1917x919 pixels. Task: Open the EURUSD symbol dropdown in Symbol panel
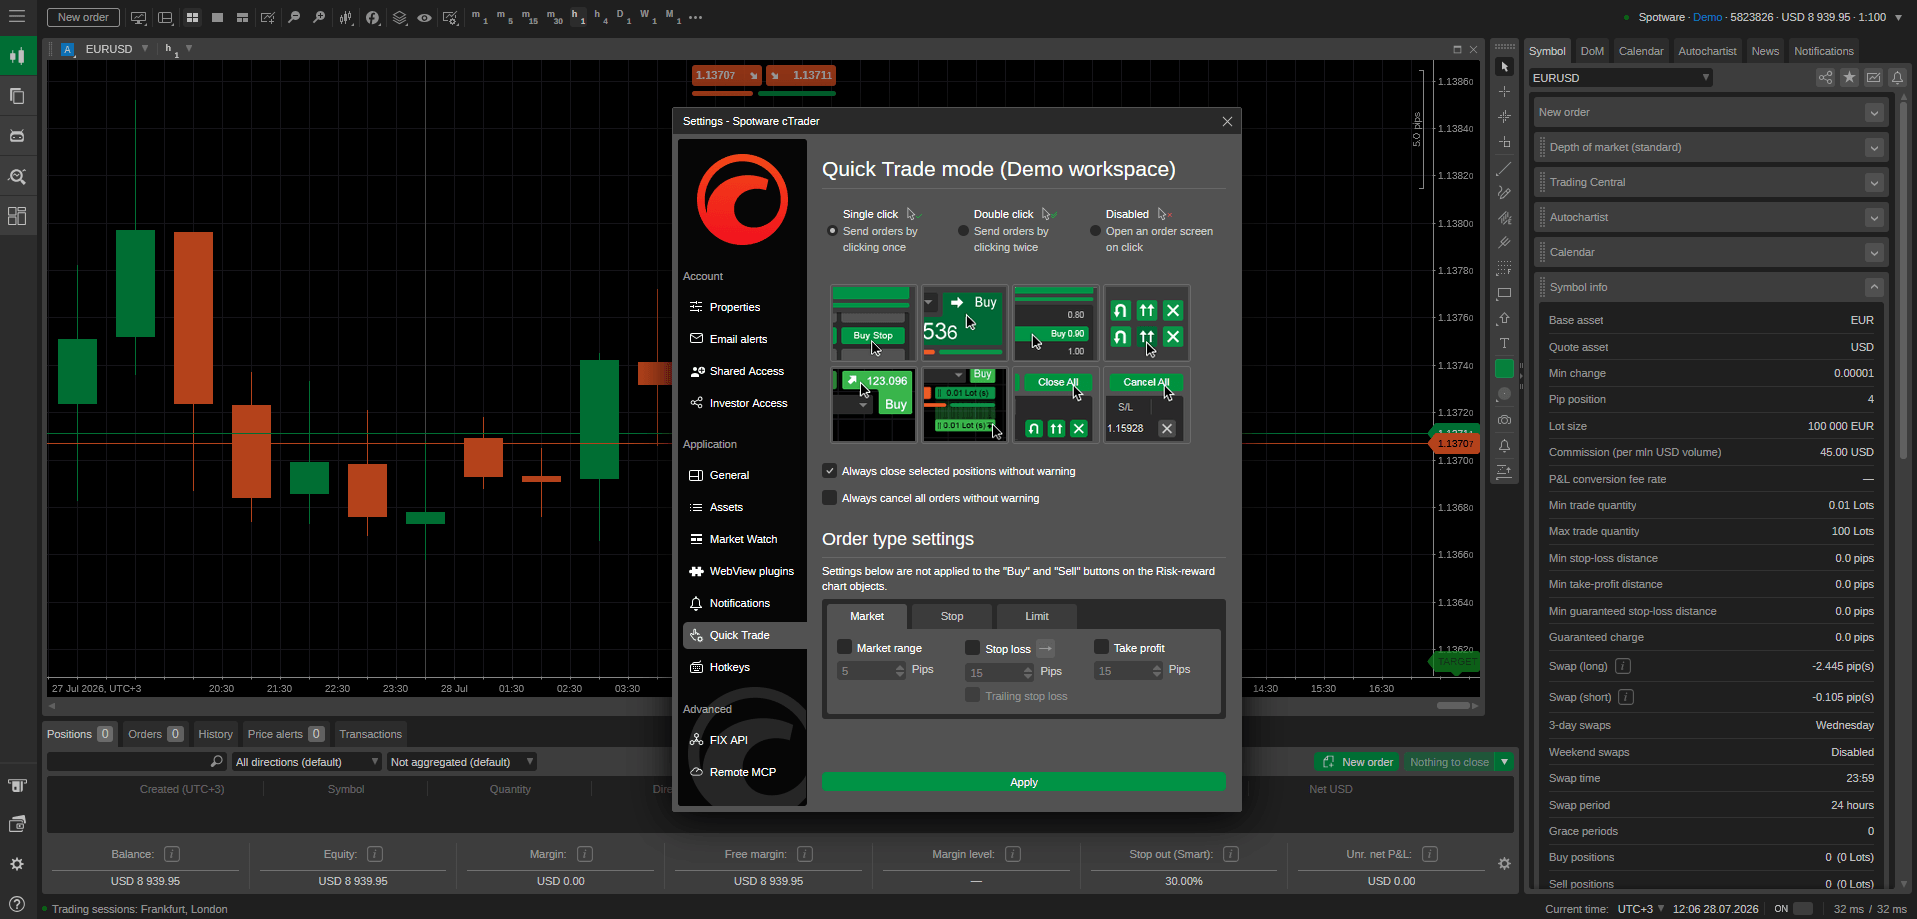coord(1620,77)
